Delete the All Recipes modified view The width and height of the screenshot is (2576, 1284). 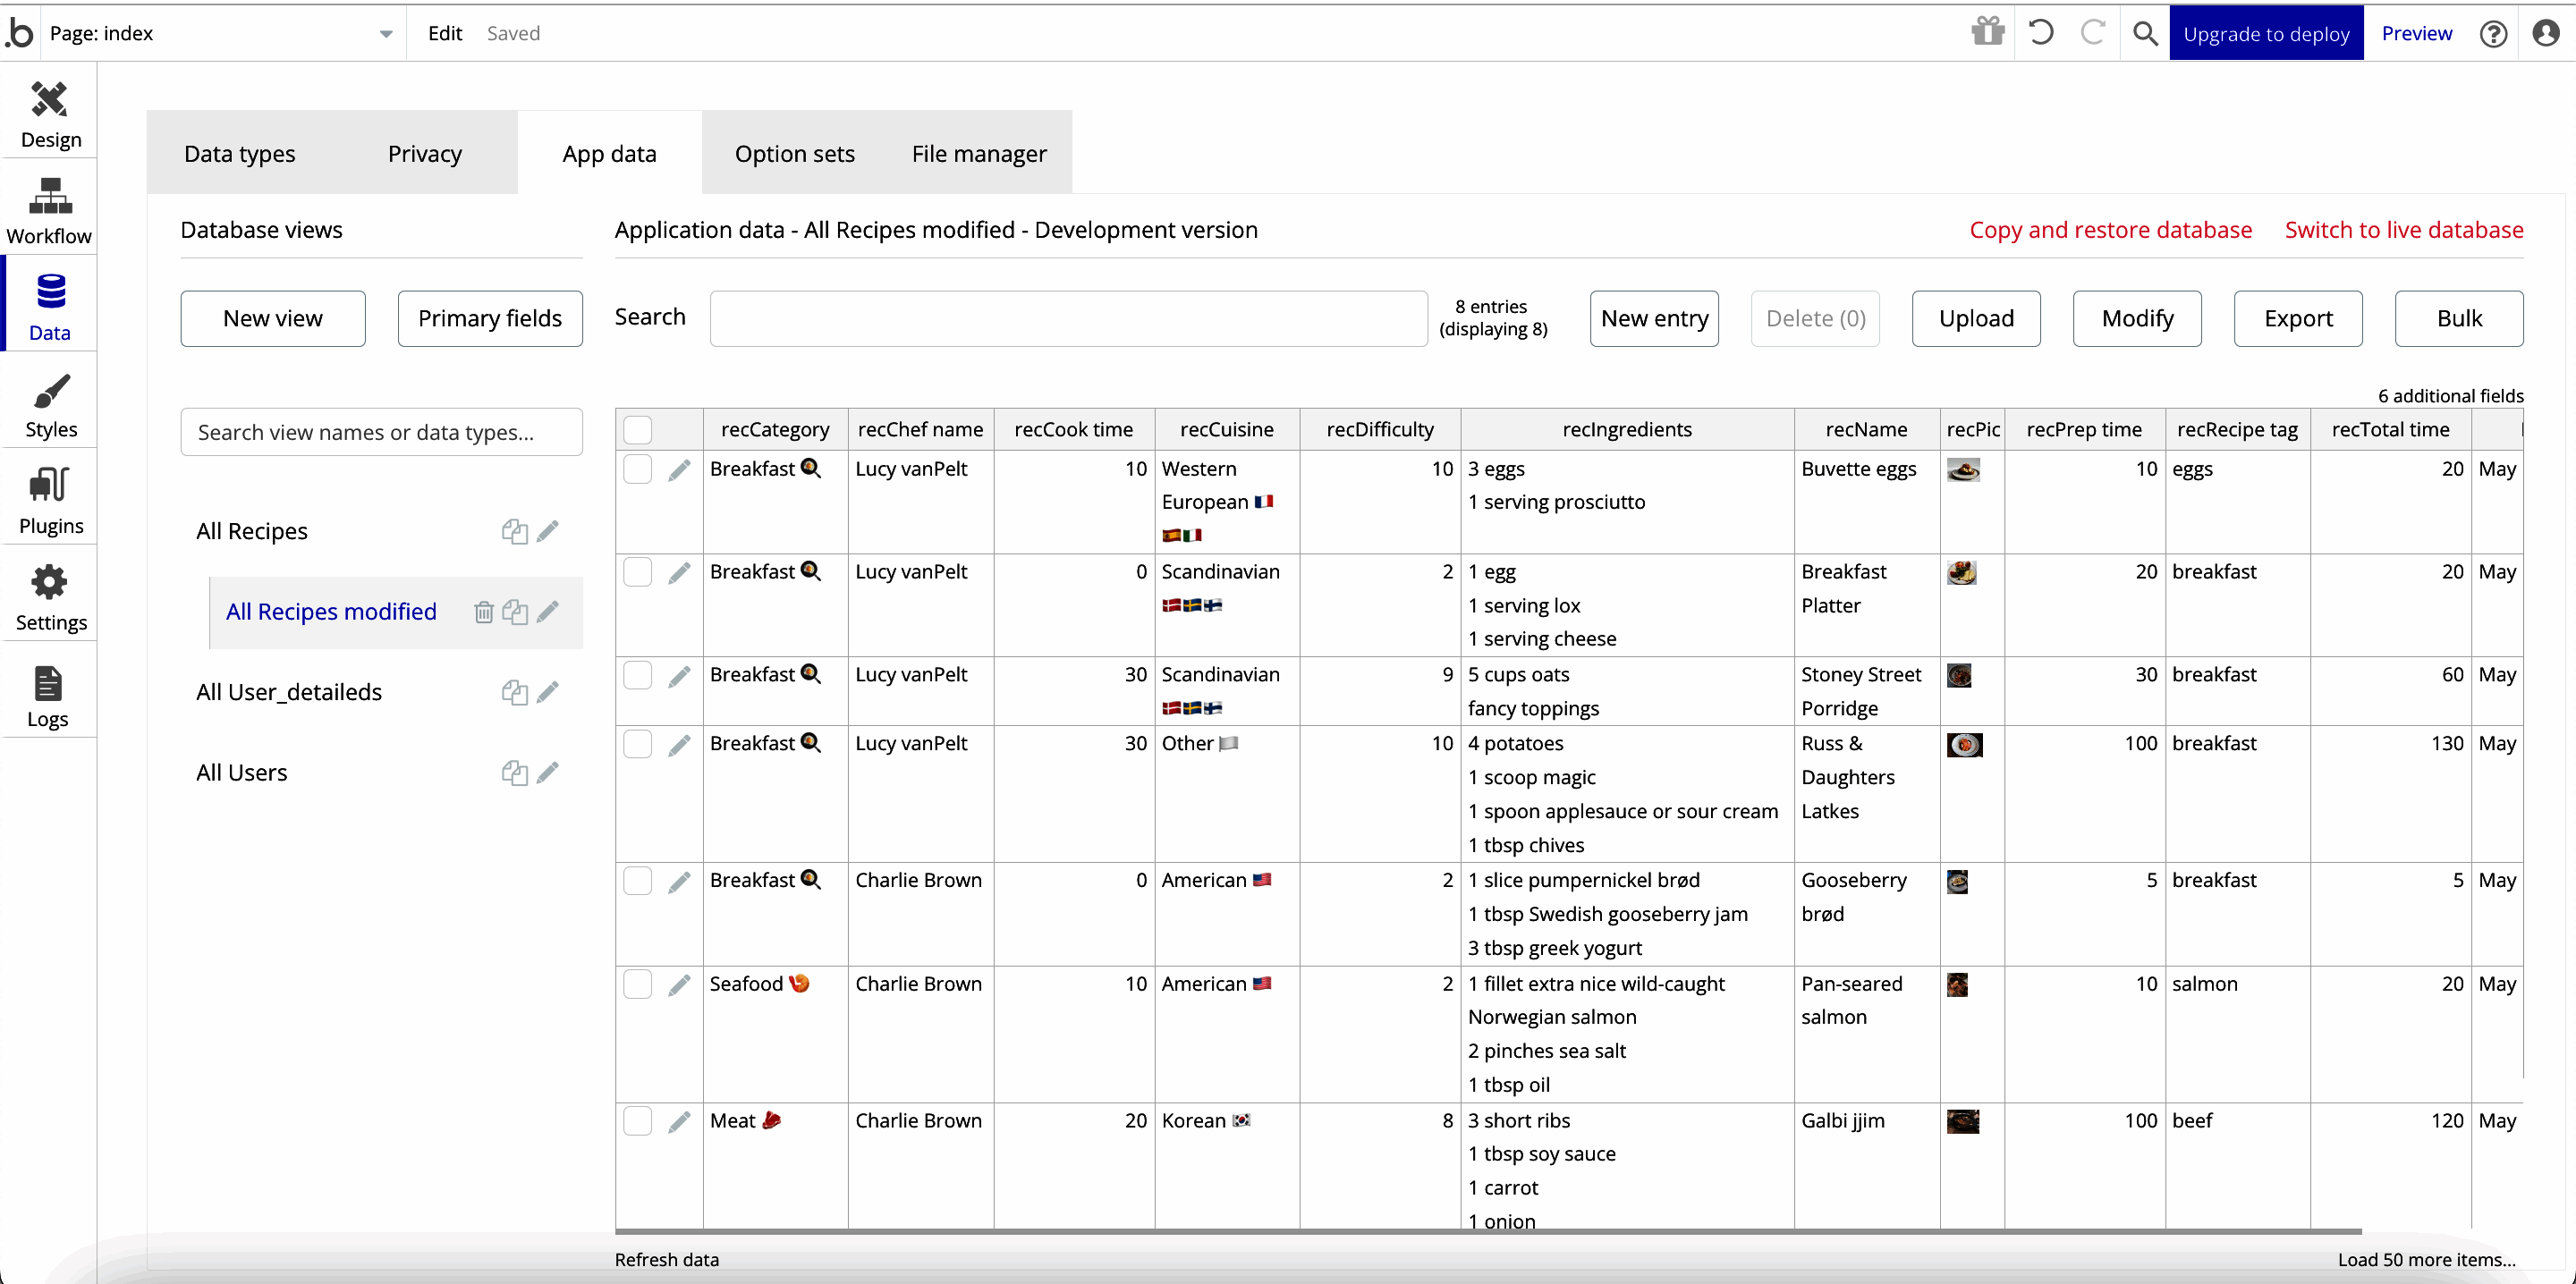click(483, 611)
